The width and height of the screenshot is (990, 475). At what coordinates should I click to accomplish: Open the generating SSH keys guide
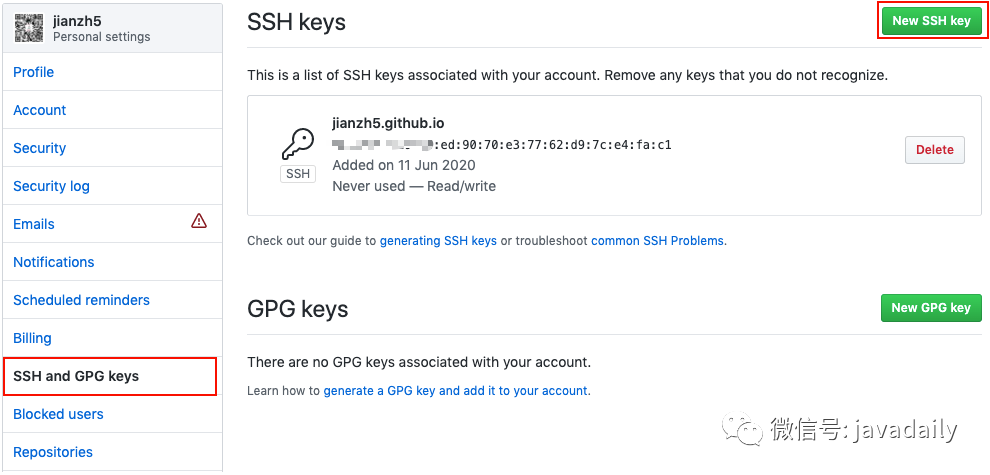pyautogui.click(x=438, y=241)
